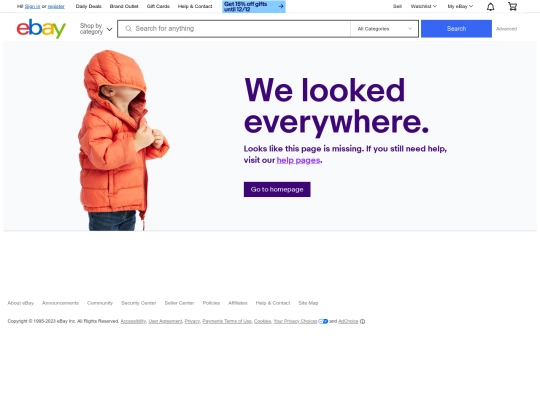The width and height of the screenshot is (540, 405).
Task: Click the eBay logo
Action: [x=41, y=28]
